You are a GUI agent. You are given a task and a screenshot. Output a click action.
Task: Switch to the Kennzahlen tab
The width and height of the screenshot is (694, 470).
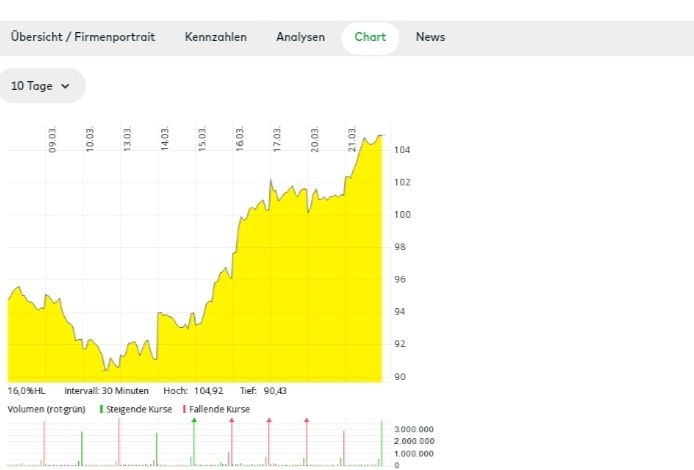(216, 37)
